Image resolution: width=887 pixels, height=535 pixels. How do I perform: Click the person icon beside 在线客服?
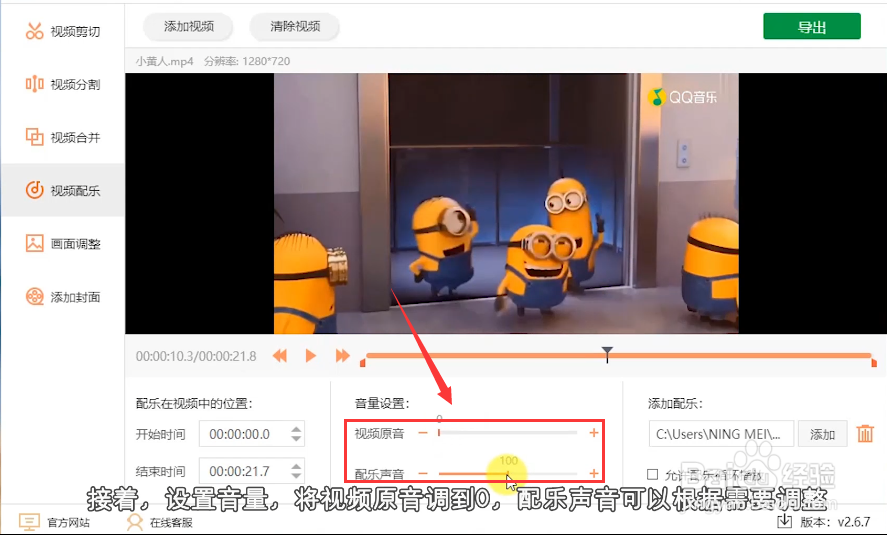point(135,522)
